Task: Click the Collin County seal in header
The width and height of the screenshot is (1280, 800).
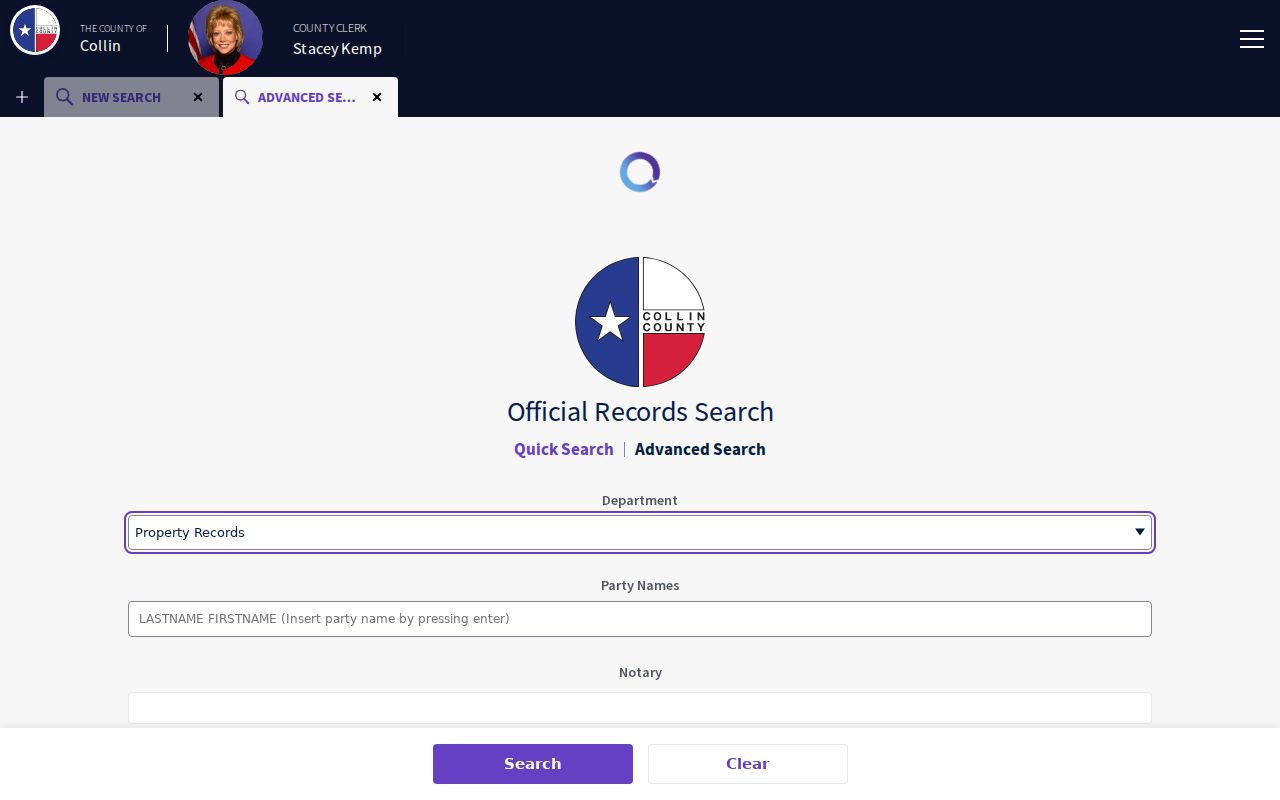Action: 35,30
